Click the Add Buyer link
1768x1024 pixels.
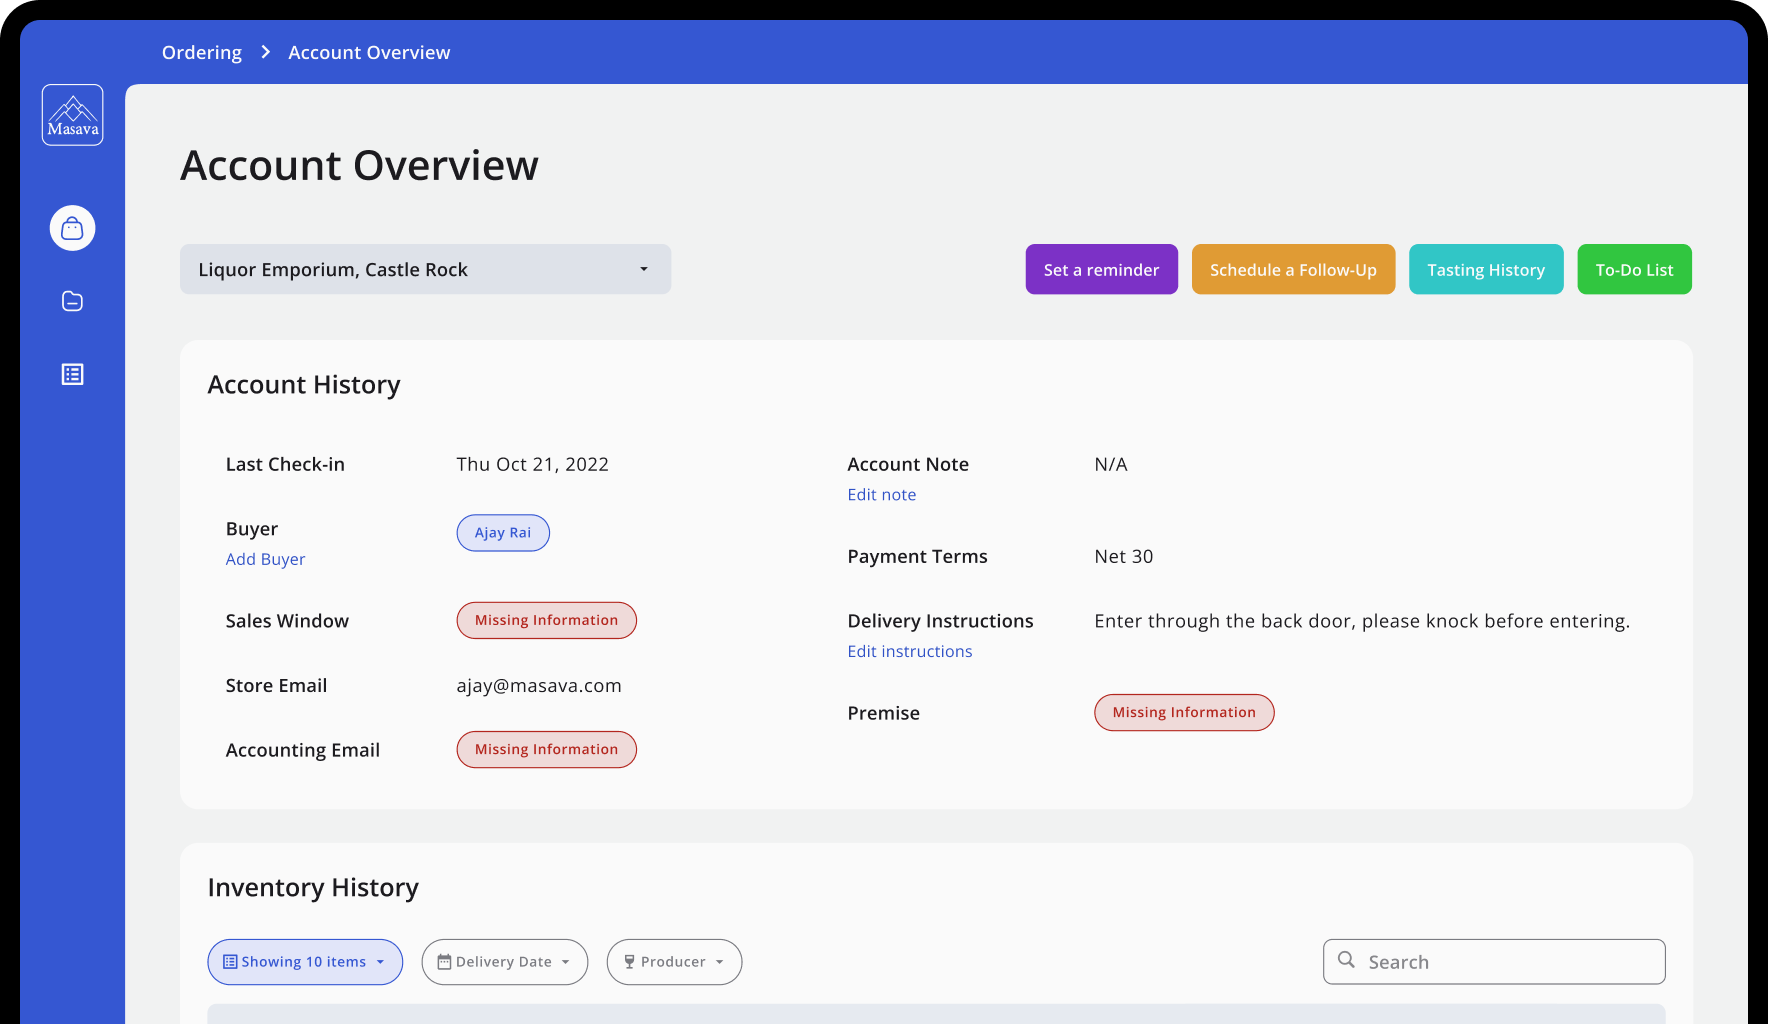[265, 559]
